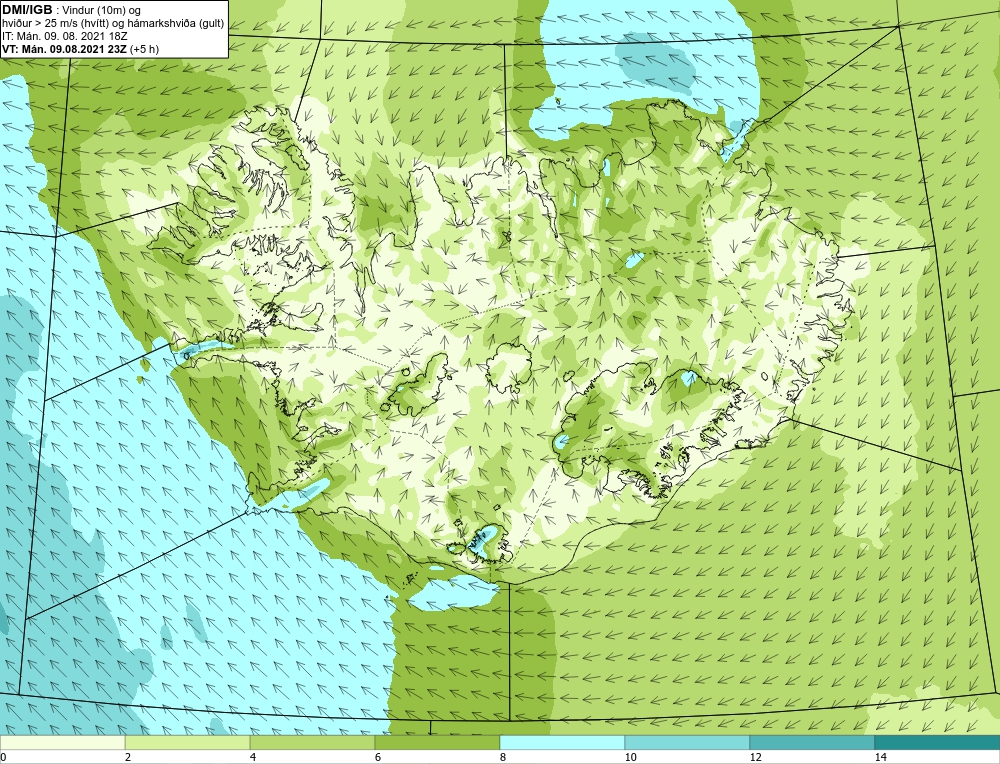The width and height of the screenshot is (1000, 764).
Task: Click the legend scale label '0'
Action: [x=3, y=757]
